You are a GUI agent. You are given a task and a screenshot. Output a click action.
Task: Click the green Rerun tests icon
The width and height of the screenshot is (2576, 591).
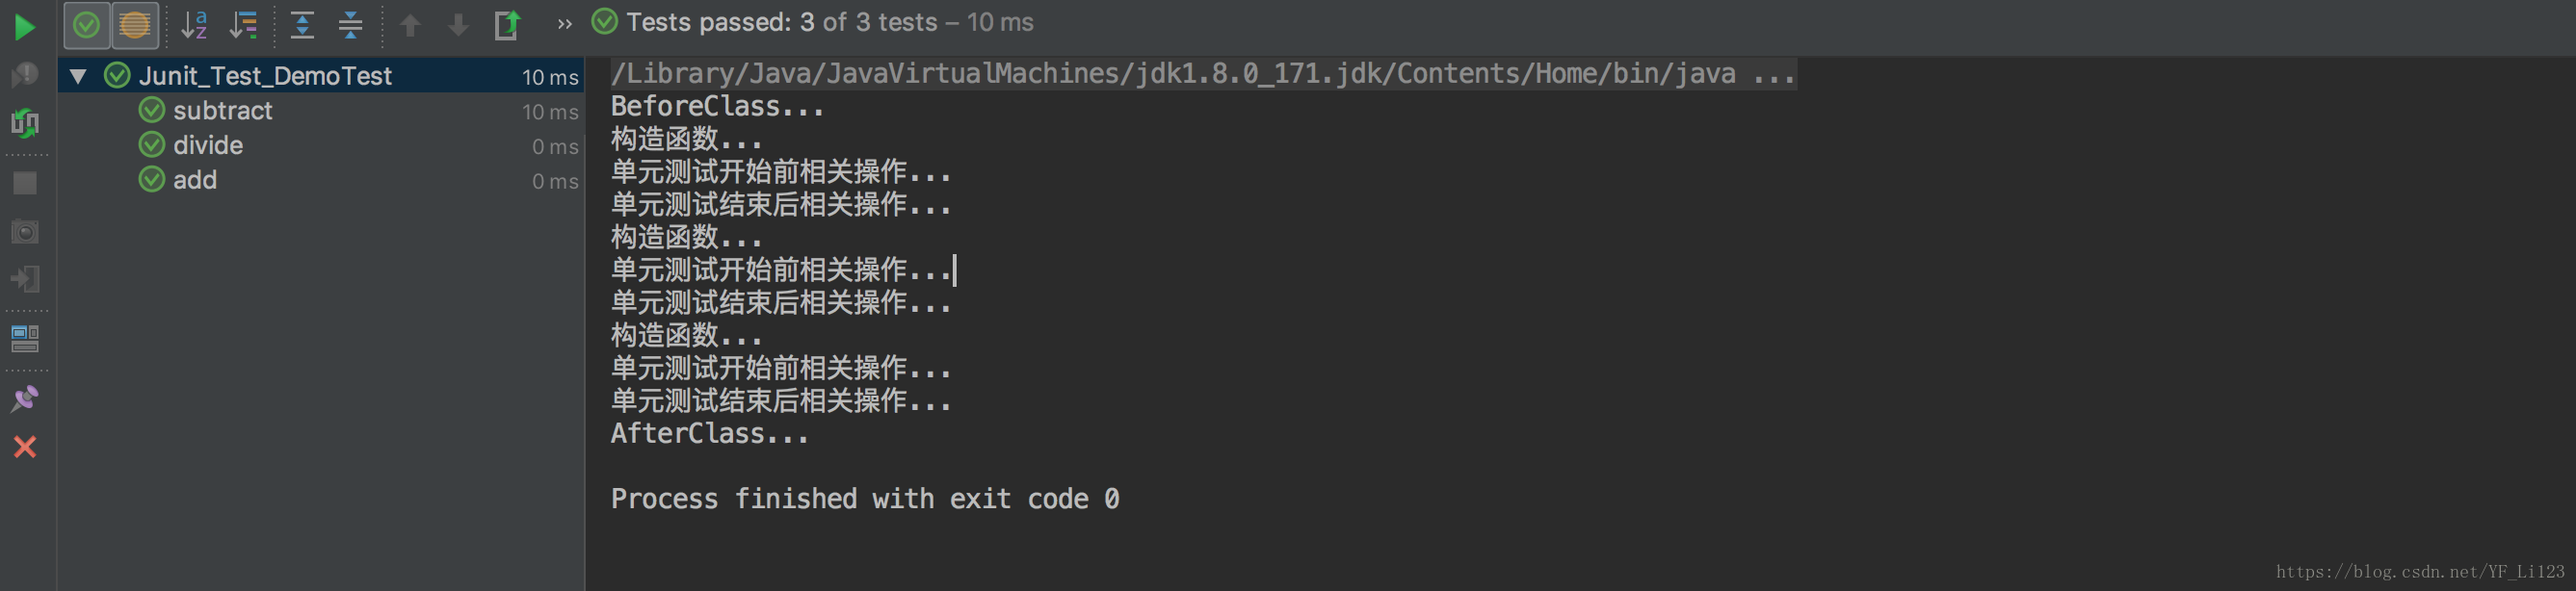point(25,27)
